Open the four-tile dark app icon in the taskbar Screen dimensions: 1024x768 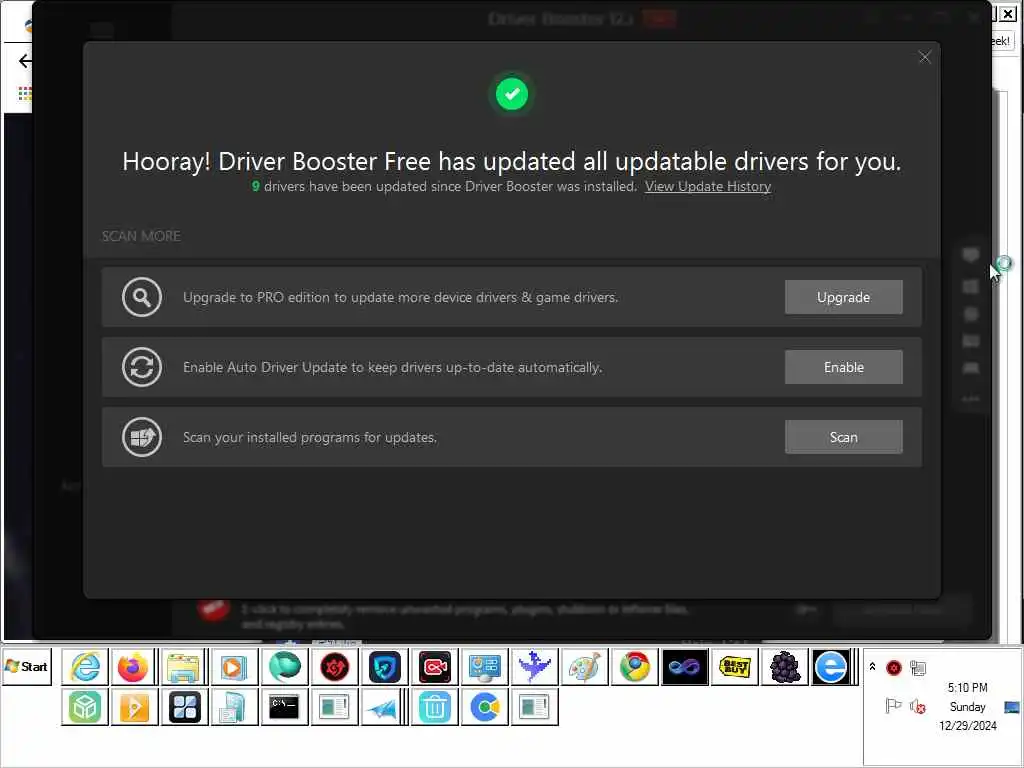pos(185,707)
